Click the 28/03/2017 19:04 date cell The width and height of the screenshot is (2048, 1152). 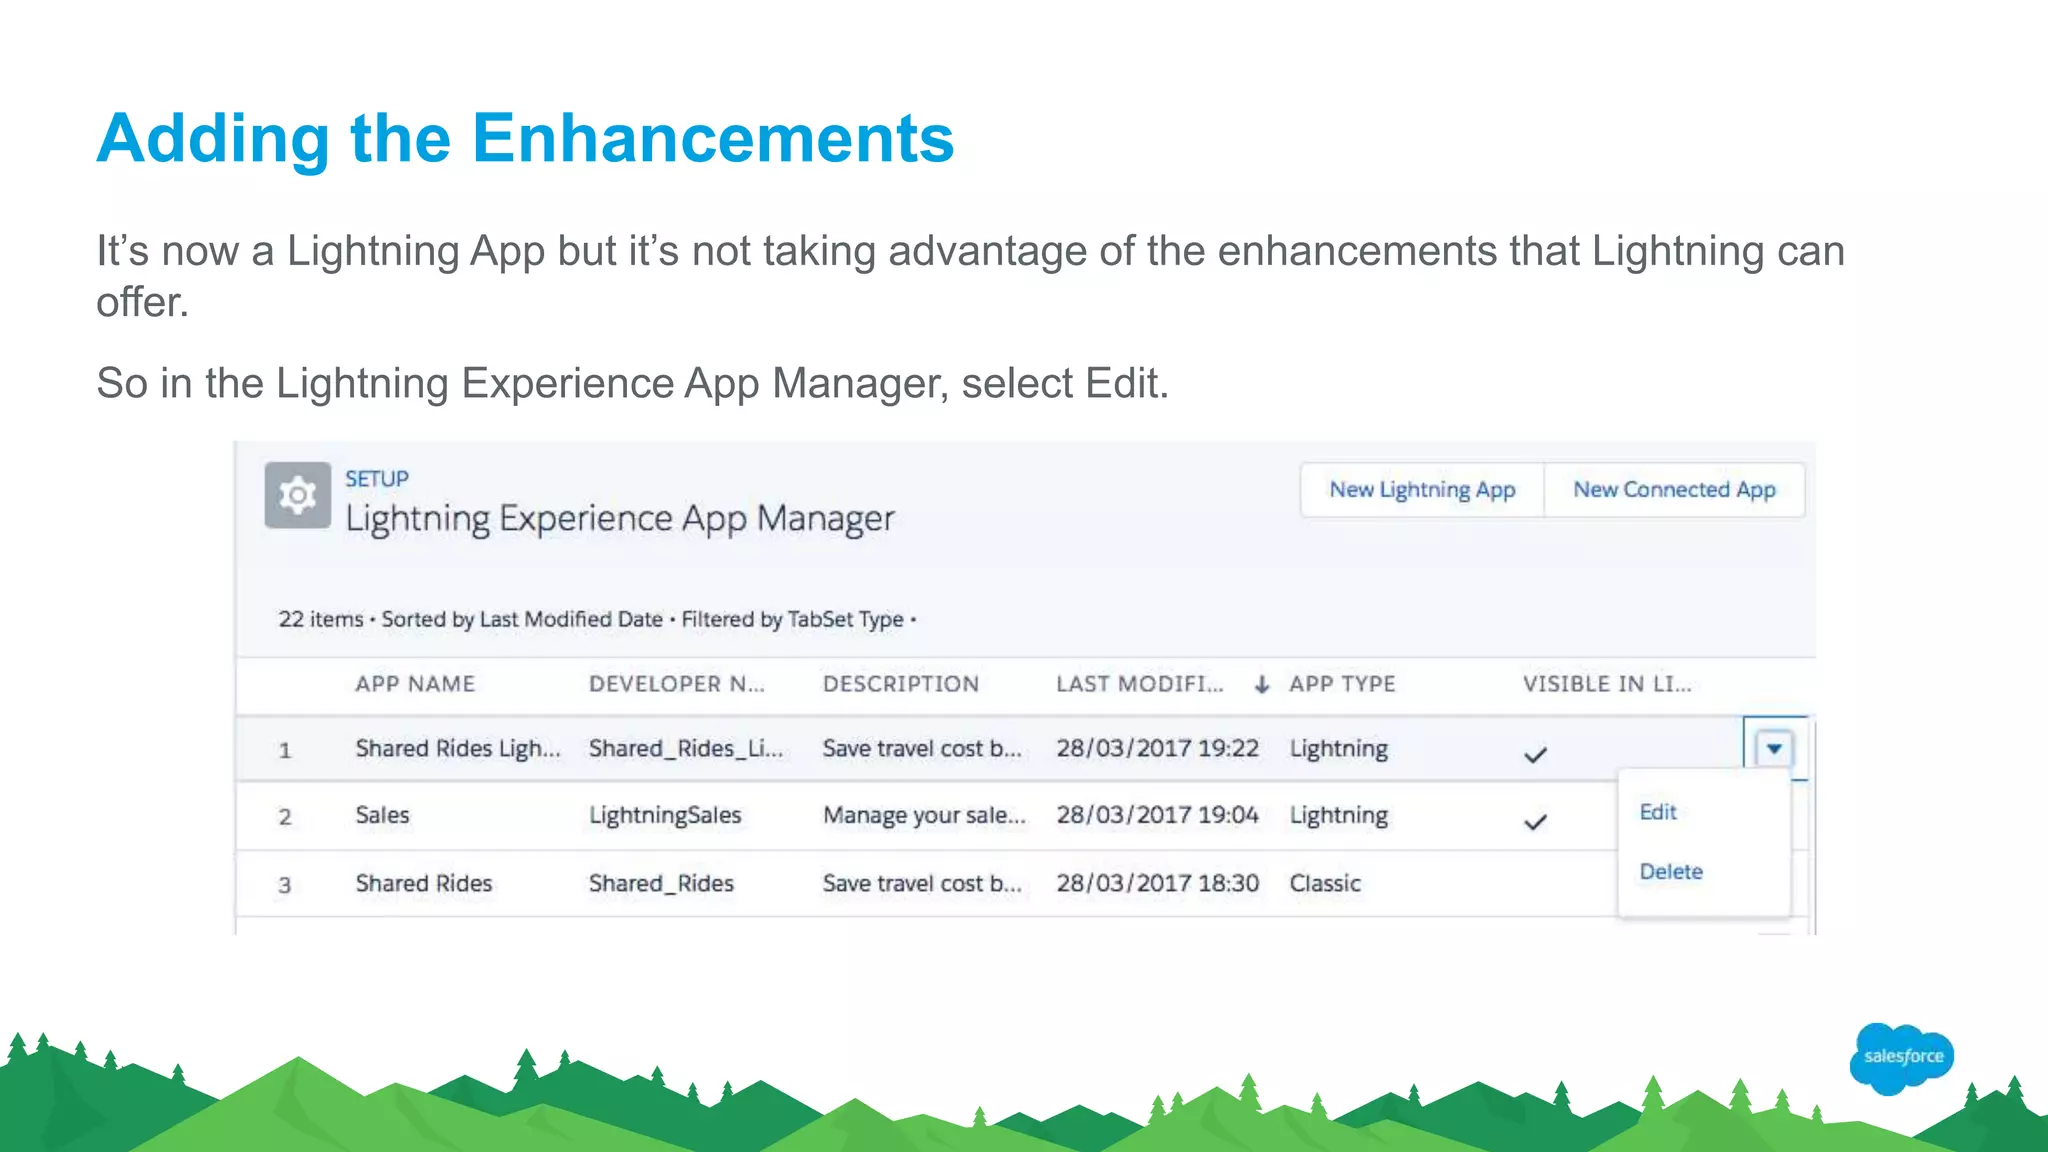point(1157,815)
